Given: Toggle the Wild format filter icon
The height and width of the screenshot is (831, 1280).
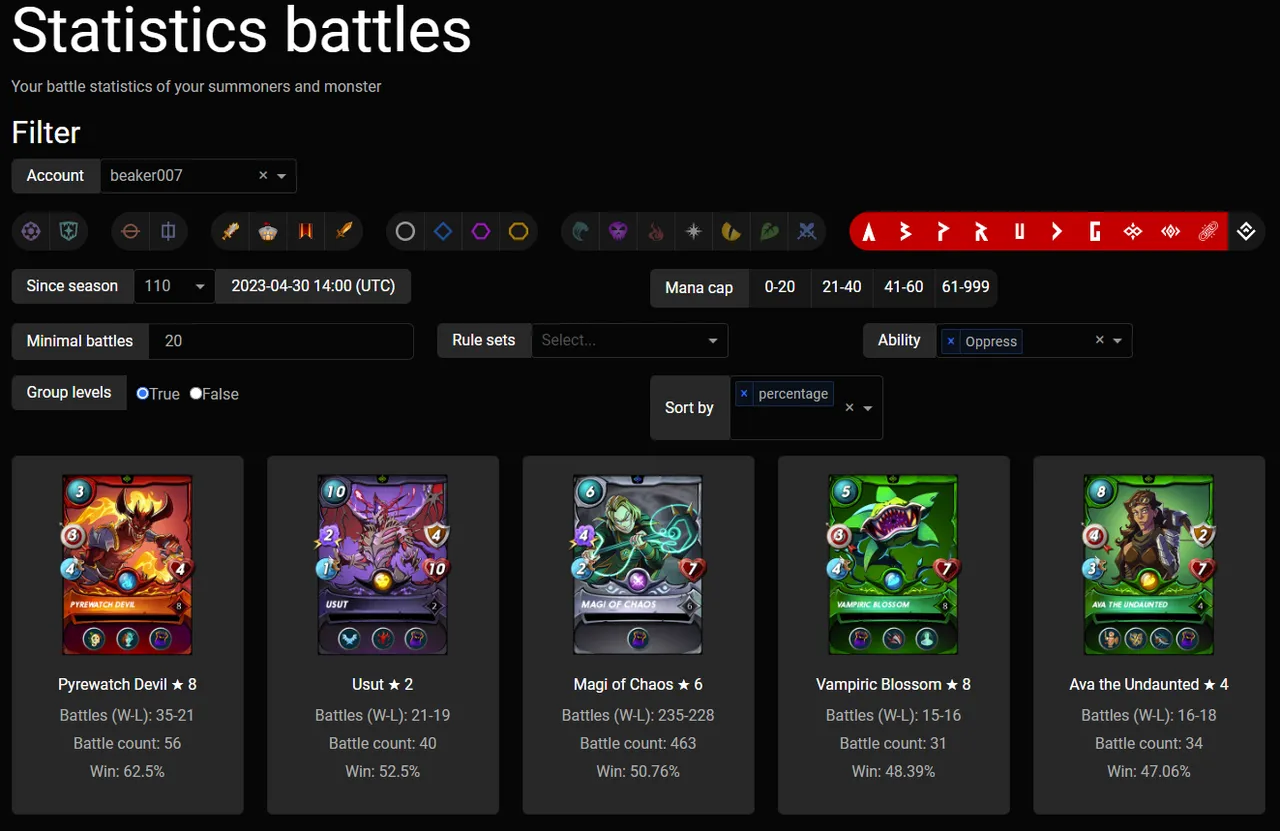Looking at the screenshot, I should [32, 232].
